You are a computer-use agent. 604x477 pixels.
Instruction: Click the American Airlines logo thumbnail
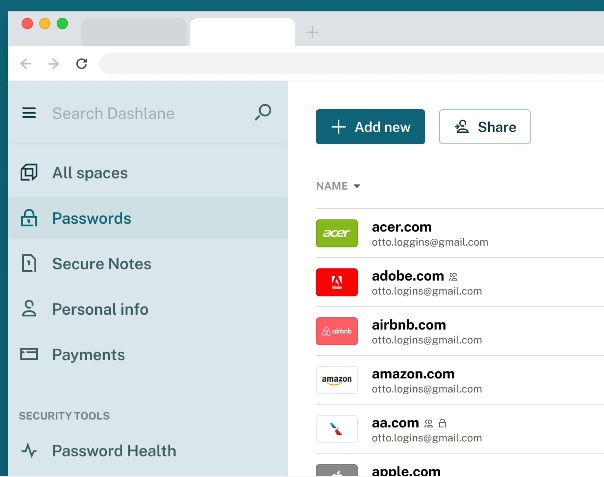[337, 429]
